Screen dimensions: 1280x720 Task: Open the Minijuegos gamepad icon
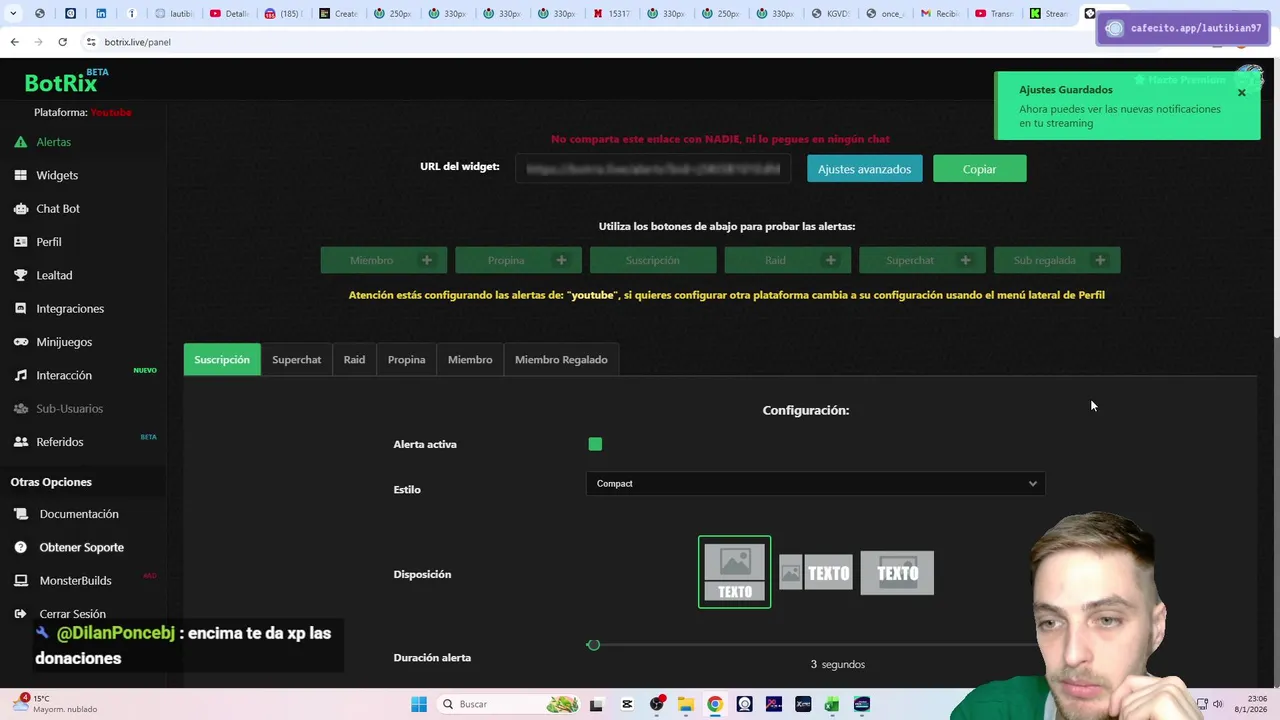20,342
